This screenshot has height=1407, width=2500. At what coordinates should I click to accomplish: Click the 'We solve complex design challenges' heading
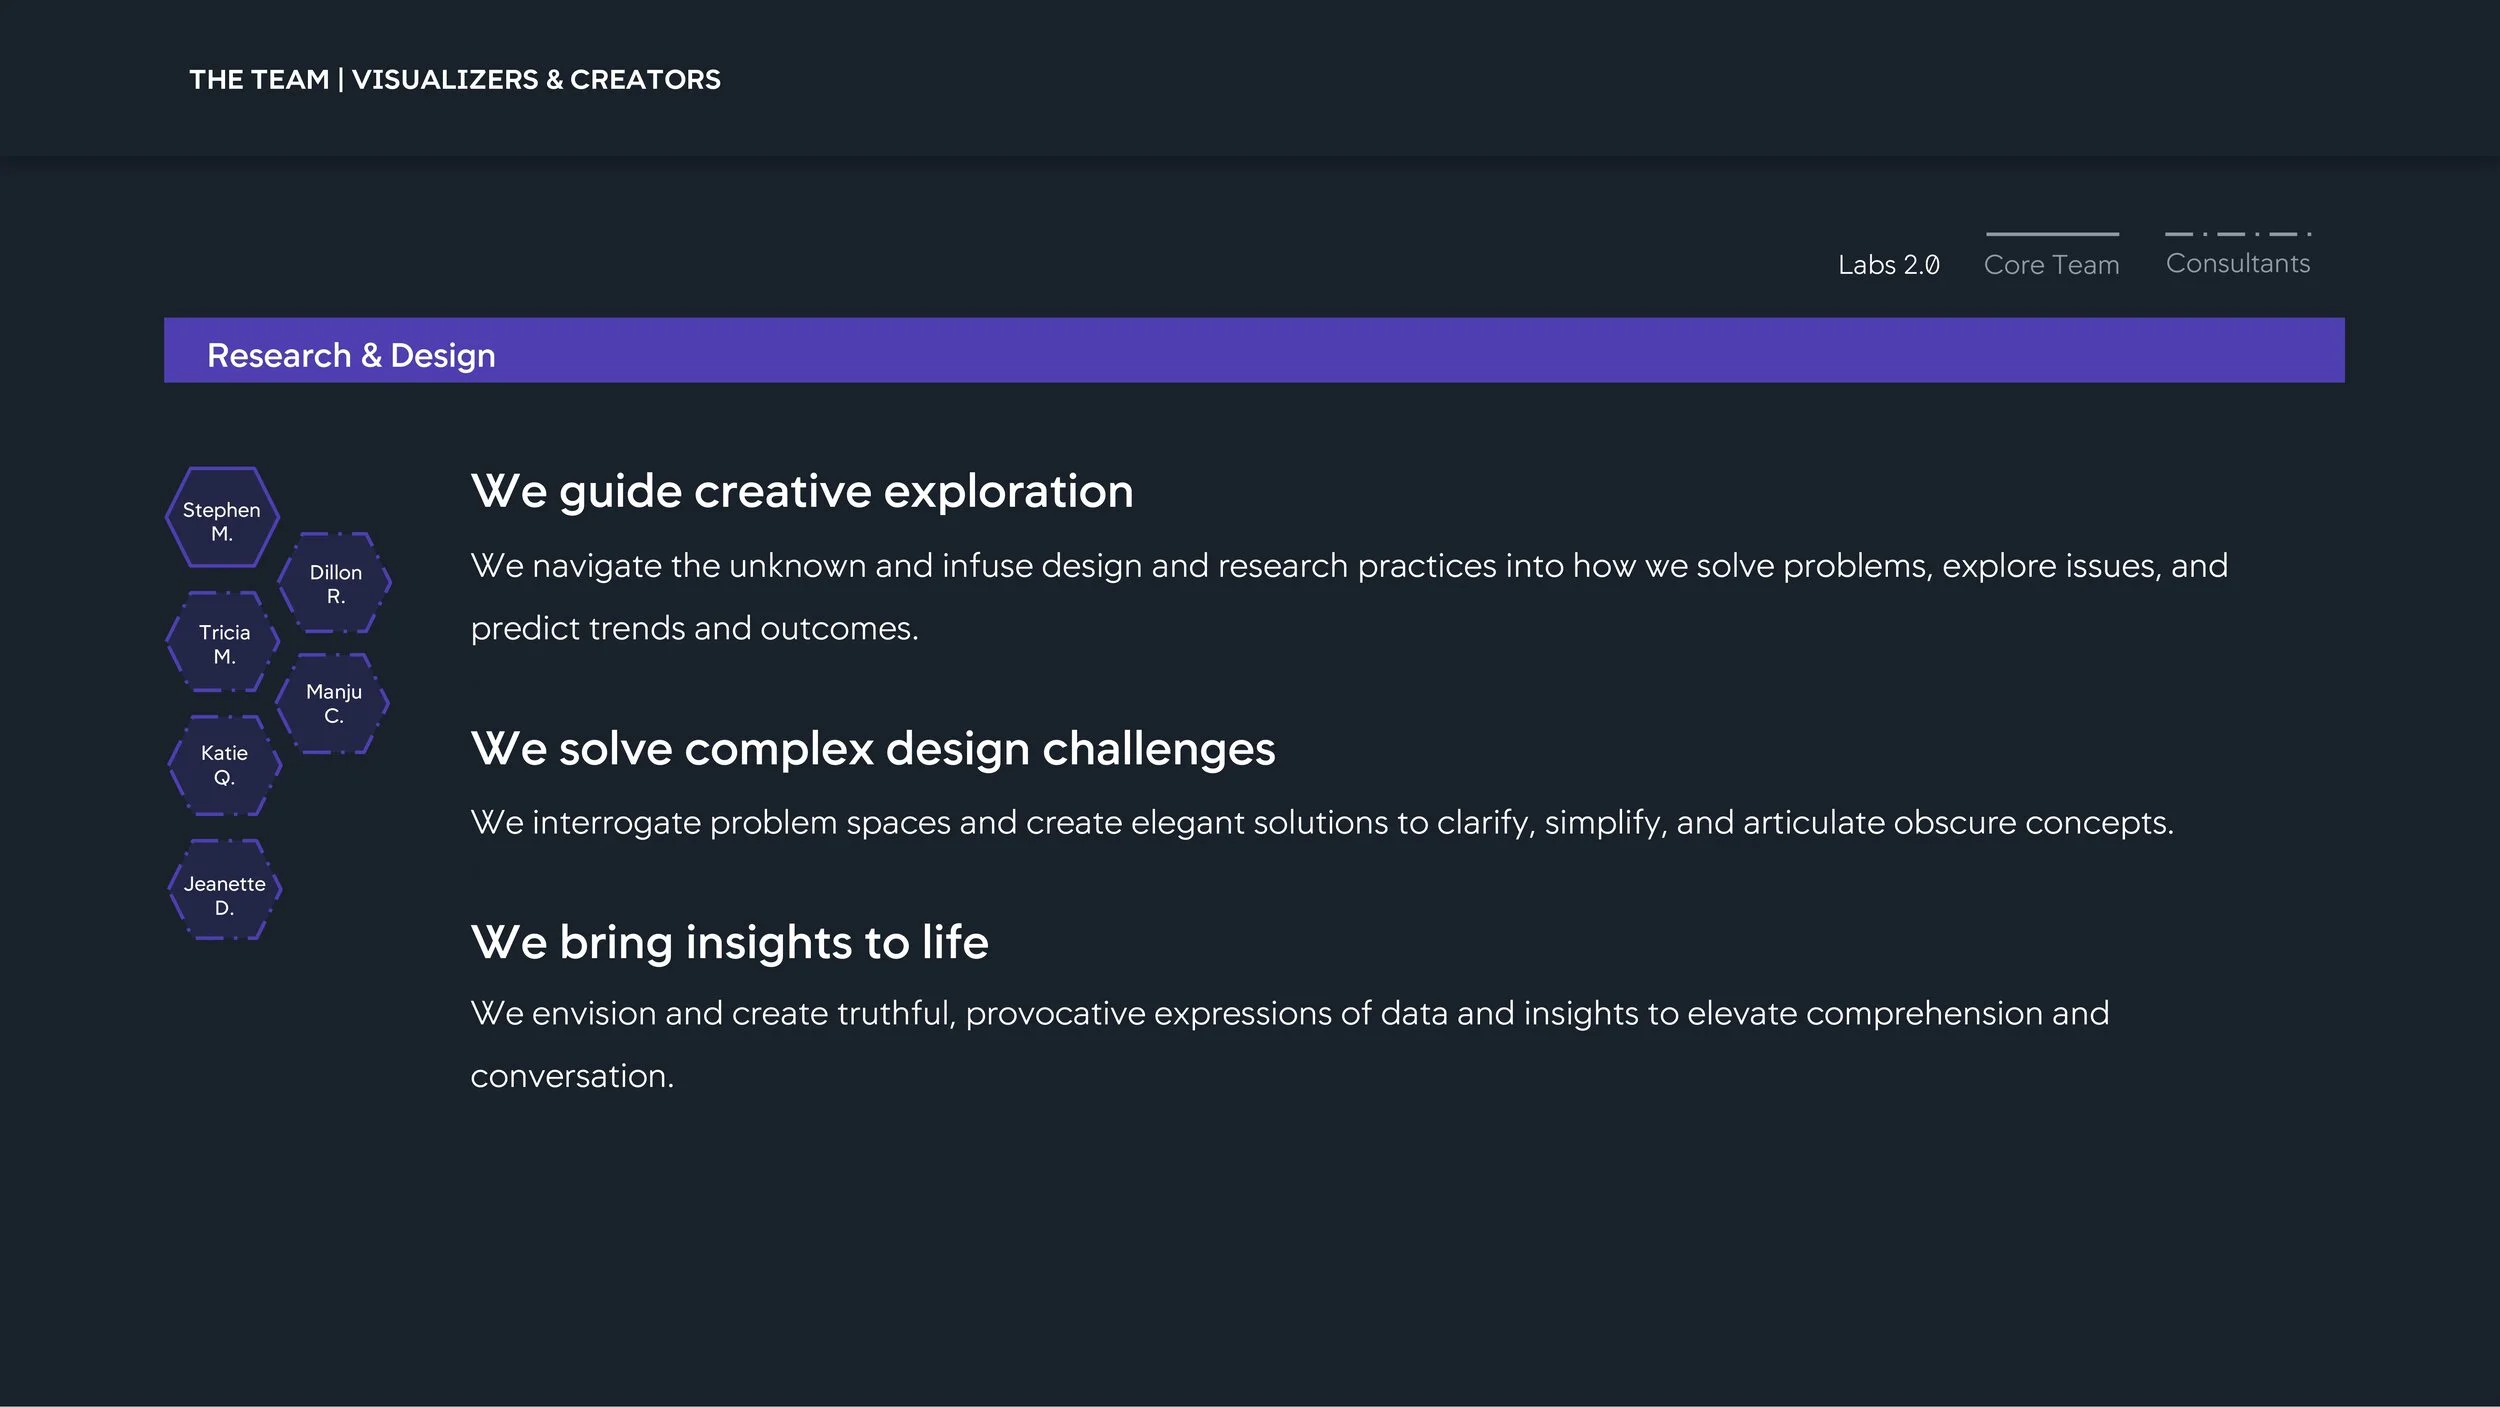(x=873, y=749)
